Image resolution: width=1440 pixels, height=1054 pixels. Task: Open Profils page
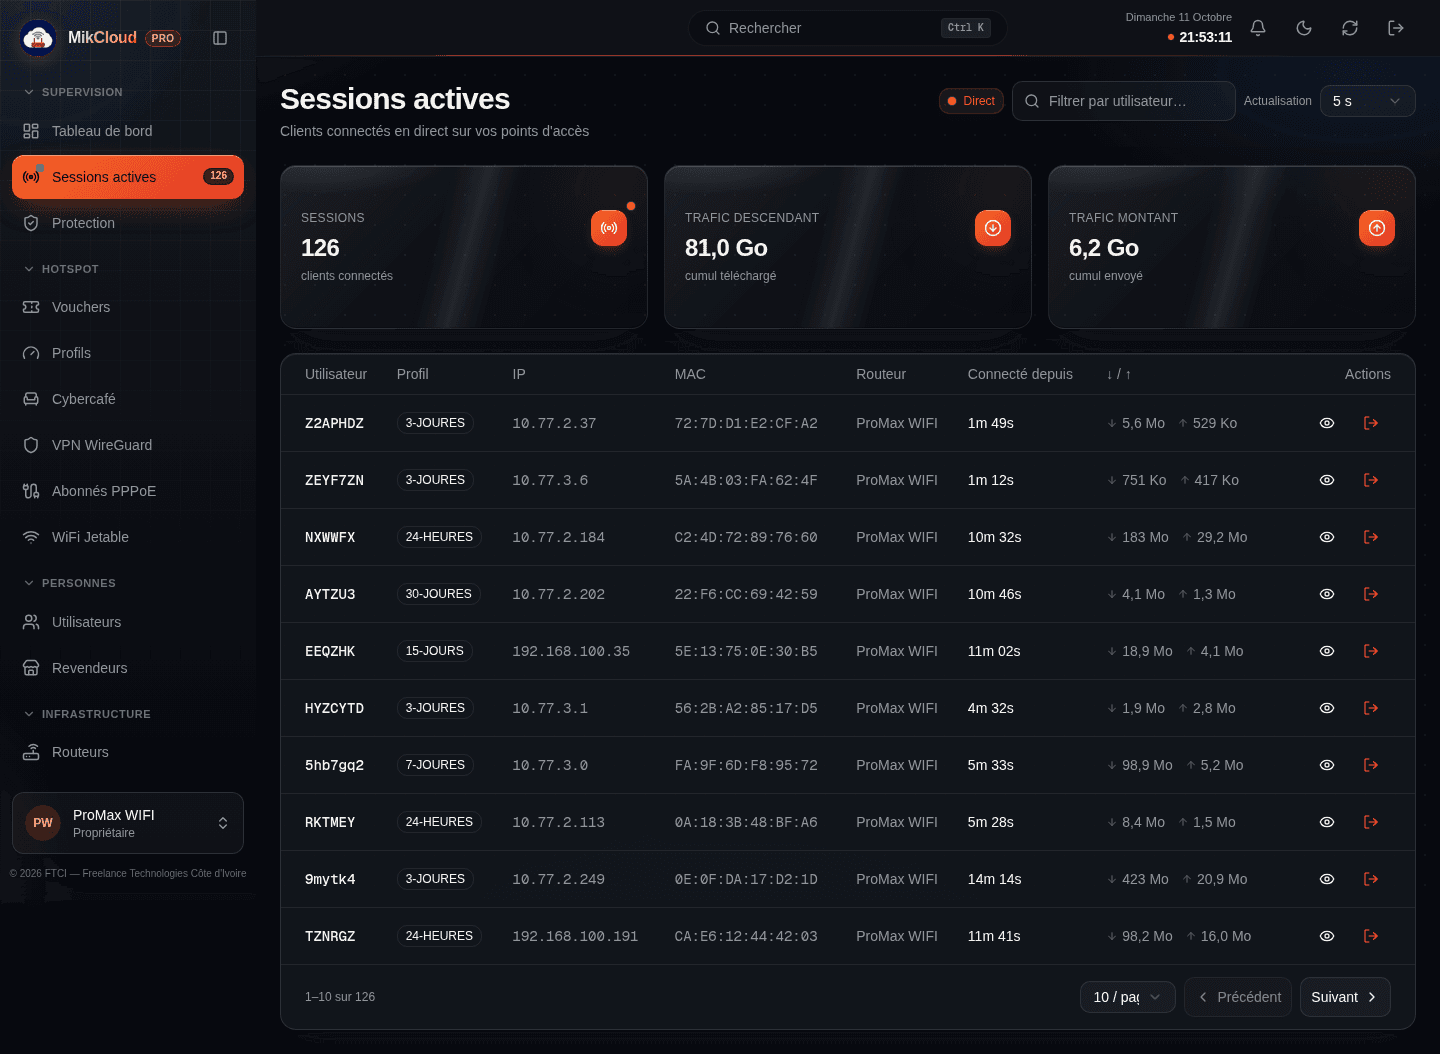(128, 353)
